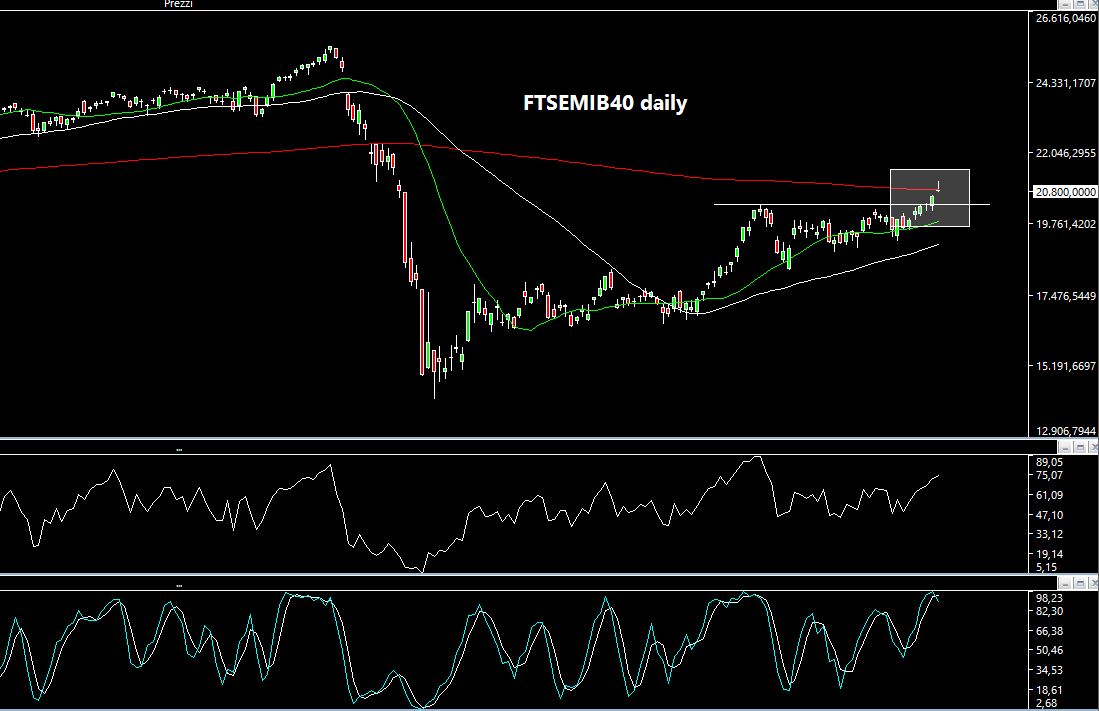Click the Prezzi panel title
This screenshot has height=711, width=1099.
coord(178,4)
